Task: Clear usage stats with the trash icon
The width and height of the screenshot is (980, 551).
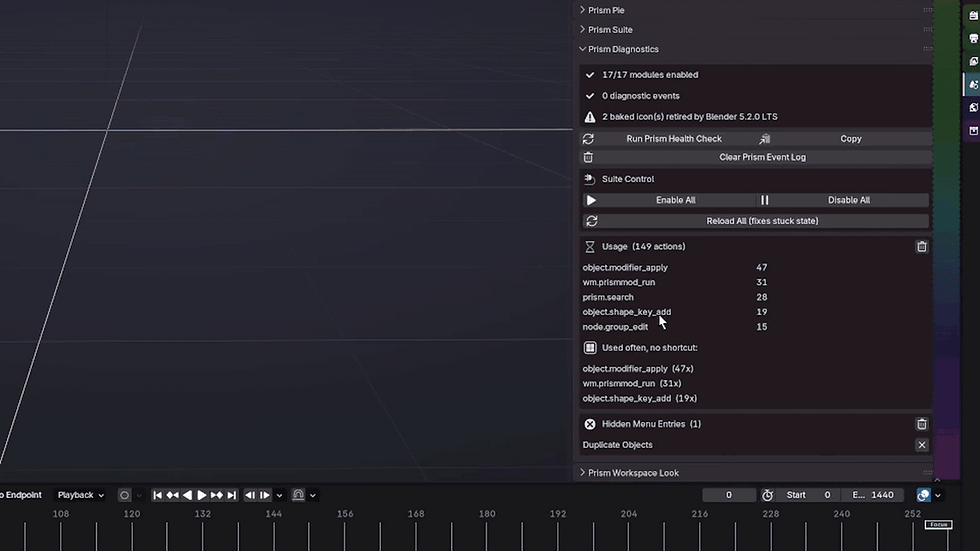Action: 922,247
